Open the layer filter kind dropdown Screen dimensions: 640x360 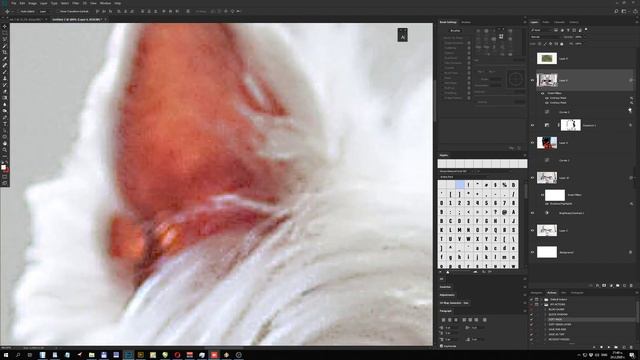click(541, 30)
